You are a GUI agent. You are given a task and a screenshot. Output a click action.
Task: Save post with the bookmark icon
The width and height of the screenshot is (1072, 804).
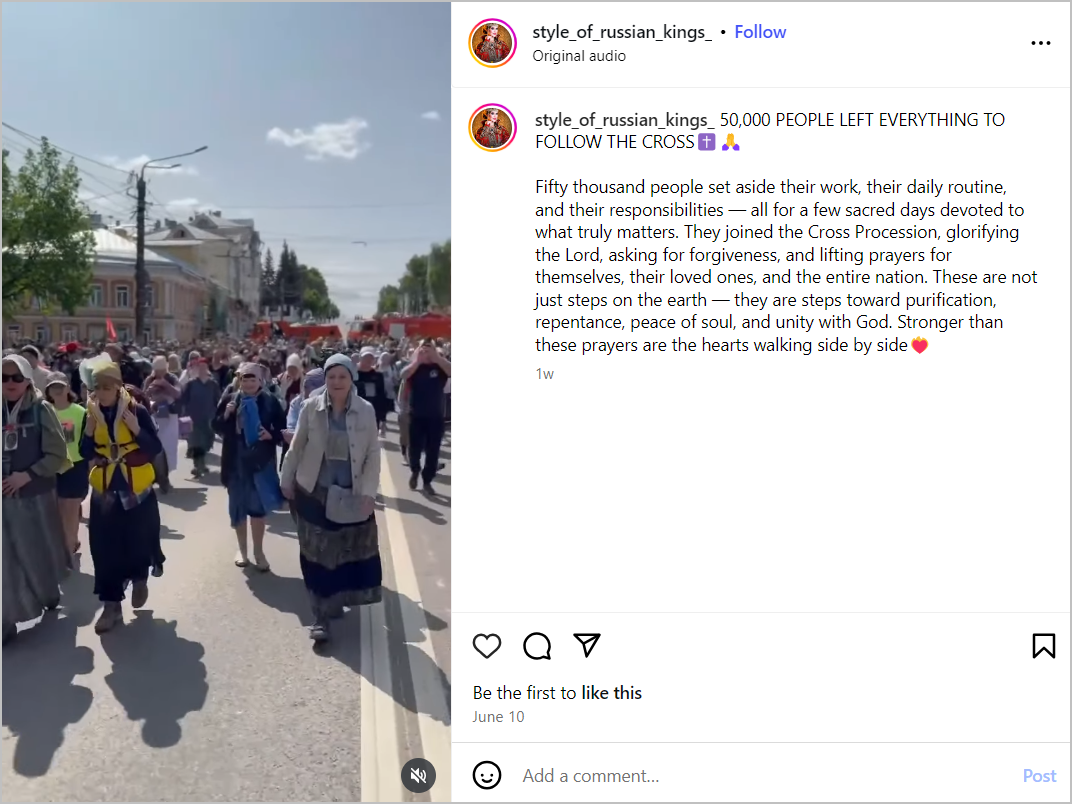point(1043,645)
